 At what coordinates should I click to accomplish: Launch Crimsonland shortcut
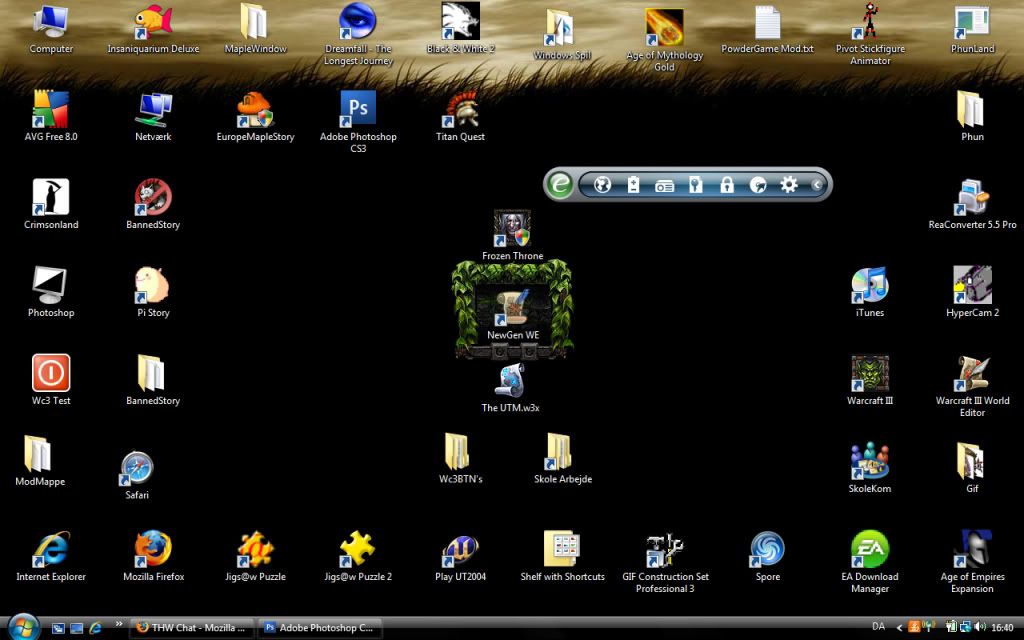coord(51,204)
